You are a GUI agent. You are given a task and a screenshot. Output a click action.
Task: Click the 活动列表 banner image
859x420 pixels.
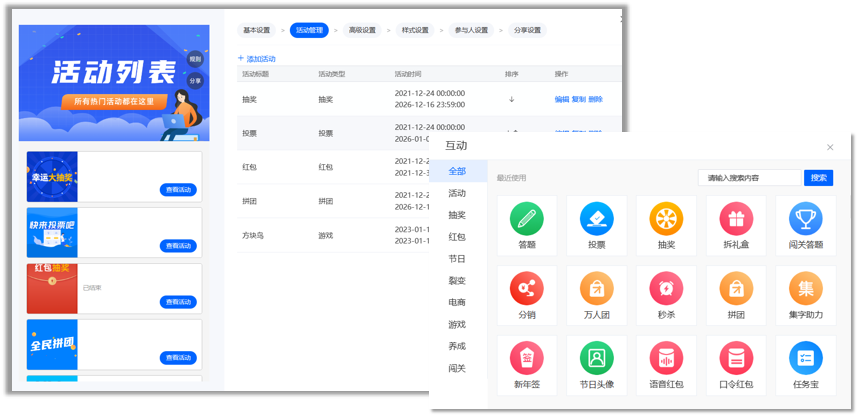click(114, 83)
